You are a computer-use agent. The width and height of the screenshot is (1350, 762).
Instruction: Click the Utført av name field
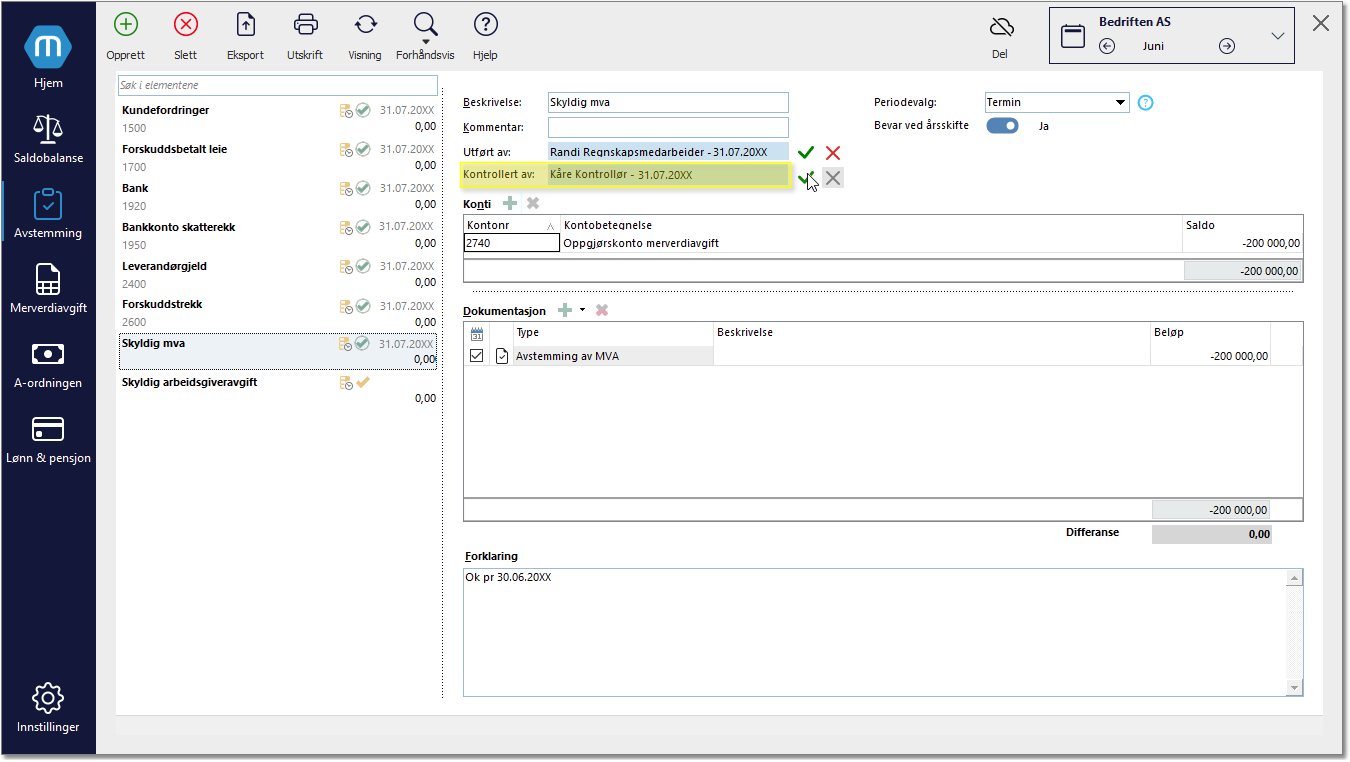[668, 152]
